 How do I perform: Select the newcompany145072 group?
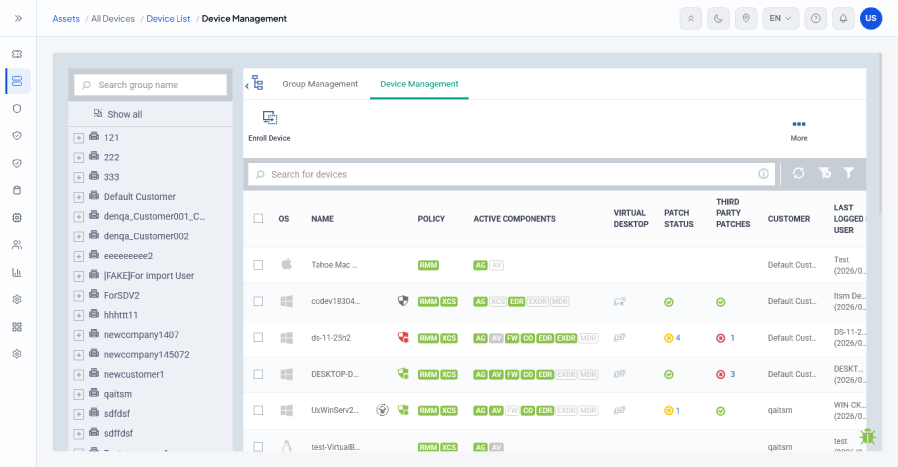147,355
